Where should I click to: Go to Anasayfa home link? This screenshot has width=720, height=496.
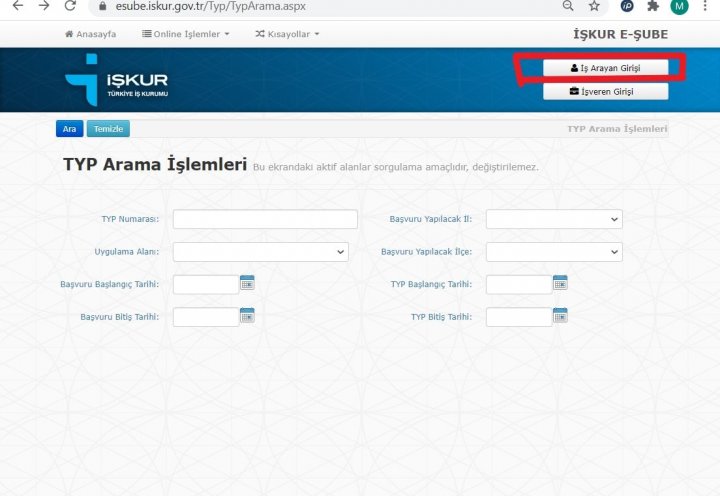90,34
